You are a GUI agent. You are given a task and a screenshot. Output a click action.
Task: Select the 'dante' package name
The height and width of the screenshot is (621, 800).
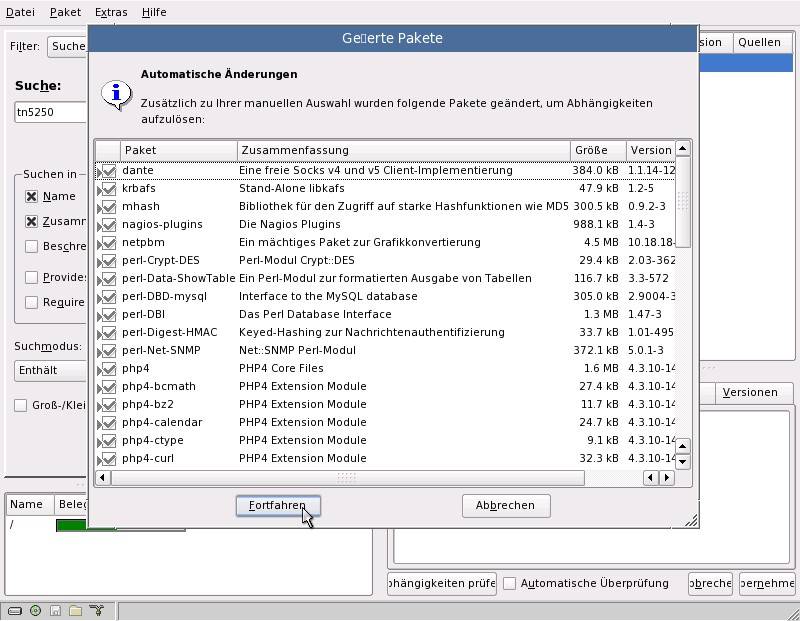138,170
